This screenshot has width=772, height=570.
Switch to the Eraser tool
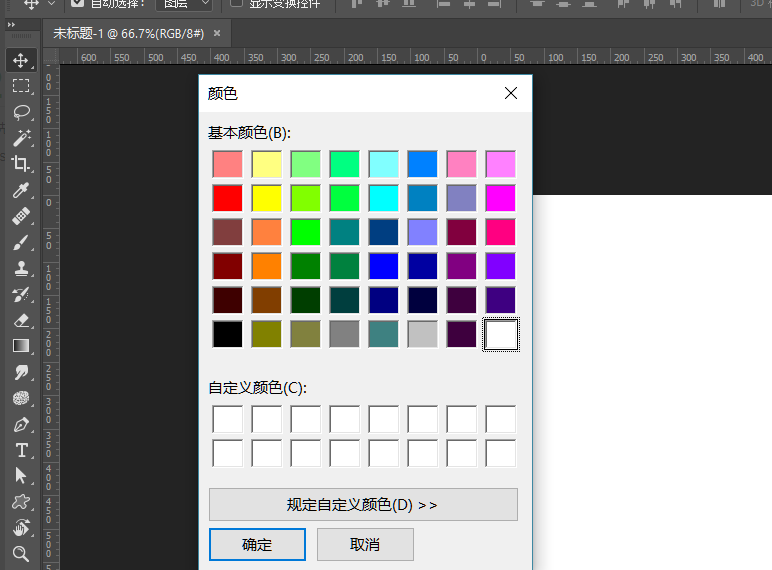[21, 320]
